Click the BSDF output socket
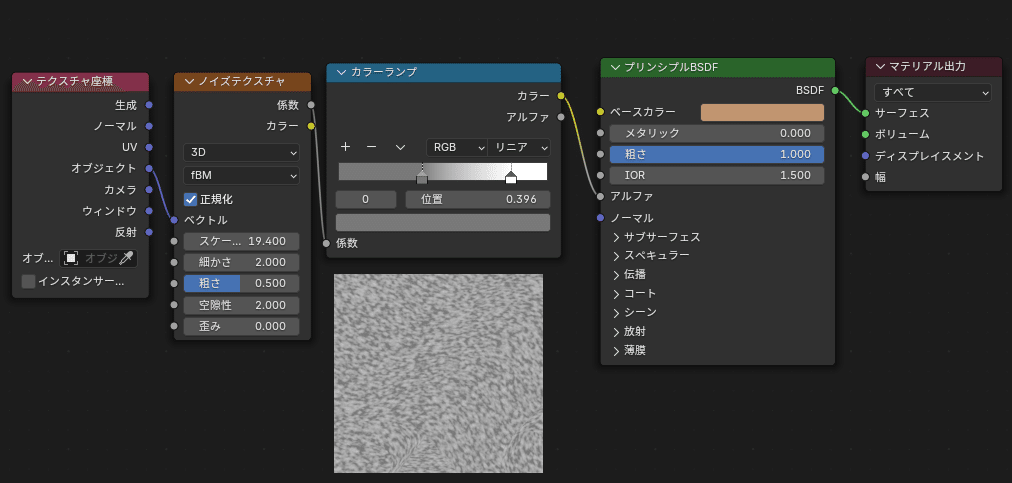This screenshot has width=1012, height=483. tap(835, 90)
